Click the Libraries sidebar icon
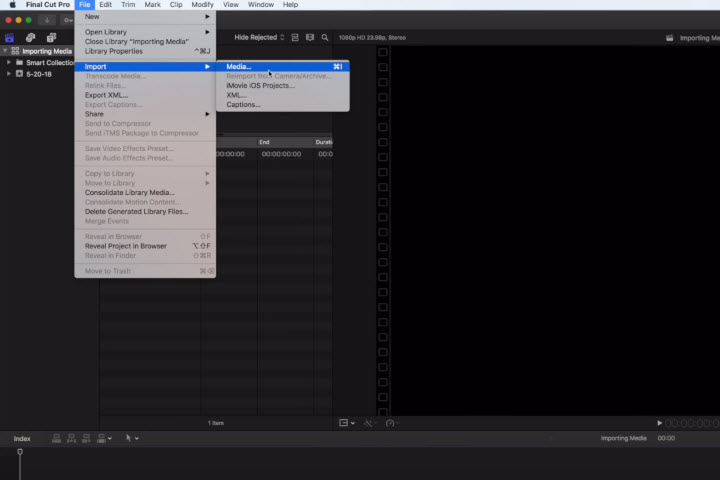 click(x=10, y=37)
